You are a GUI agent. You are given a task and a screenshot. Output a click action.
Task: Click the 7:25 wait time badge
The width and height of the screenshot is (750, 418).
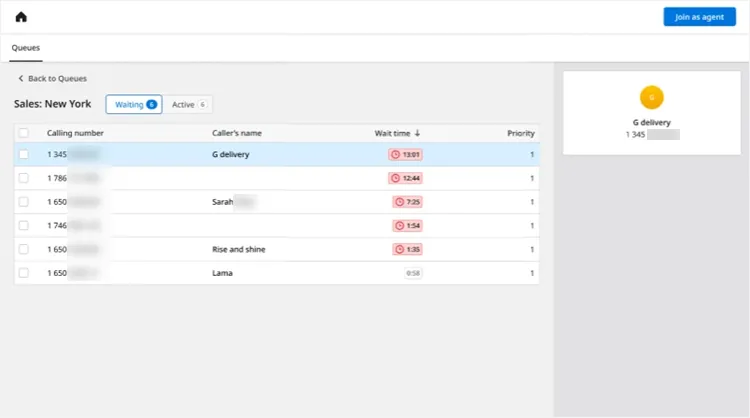407,202
